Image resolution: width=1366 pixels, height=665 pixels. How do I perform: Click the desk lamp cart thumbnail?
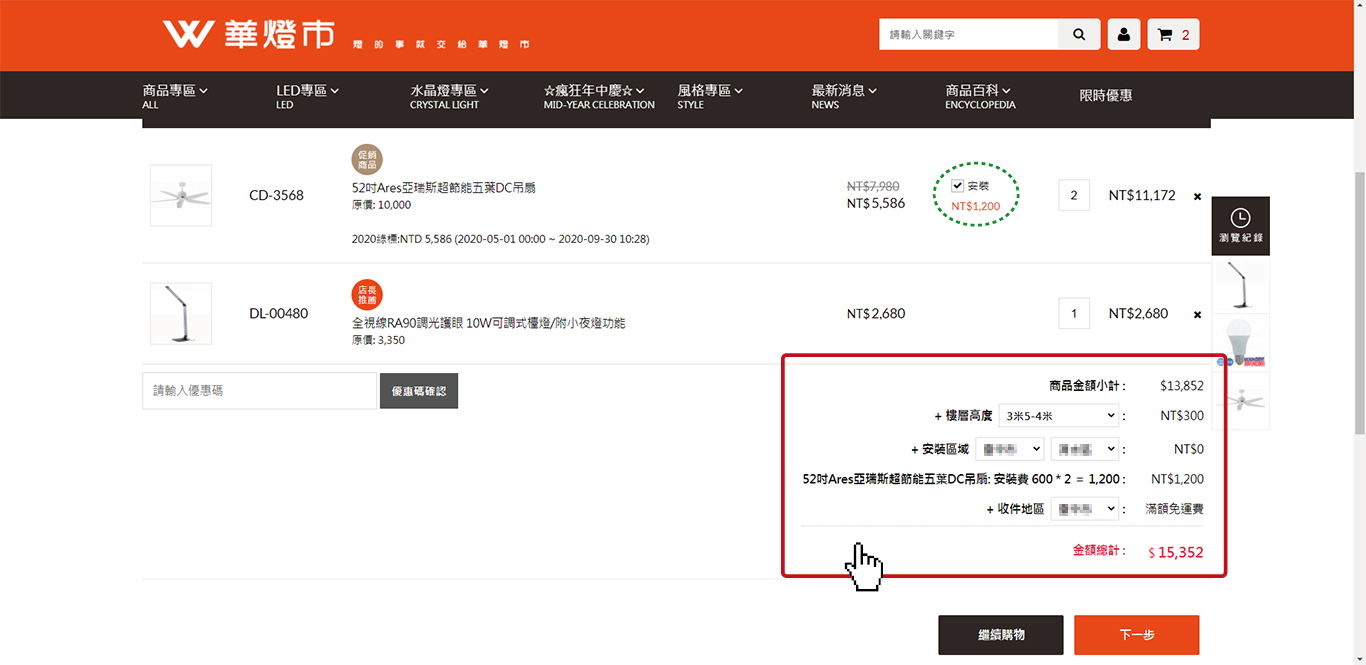pyautogui.click(x=181, y=313)
